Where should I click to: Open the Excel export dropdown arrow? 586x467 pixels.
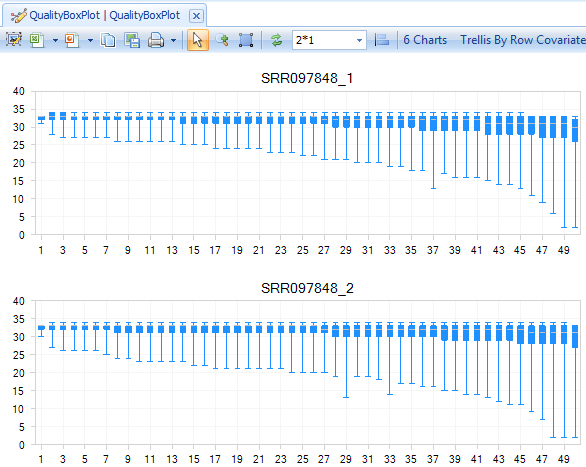(55, 40)
